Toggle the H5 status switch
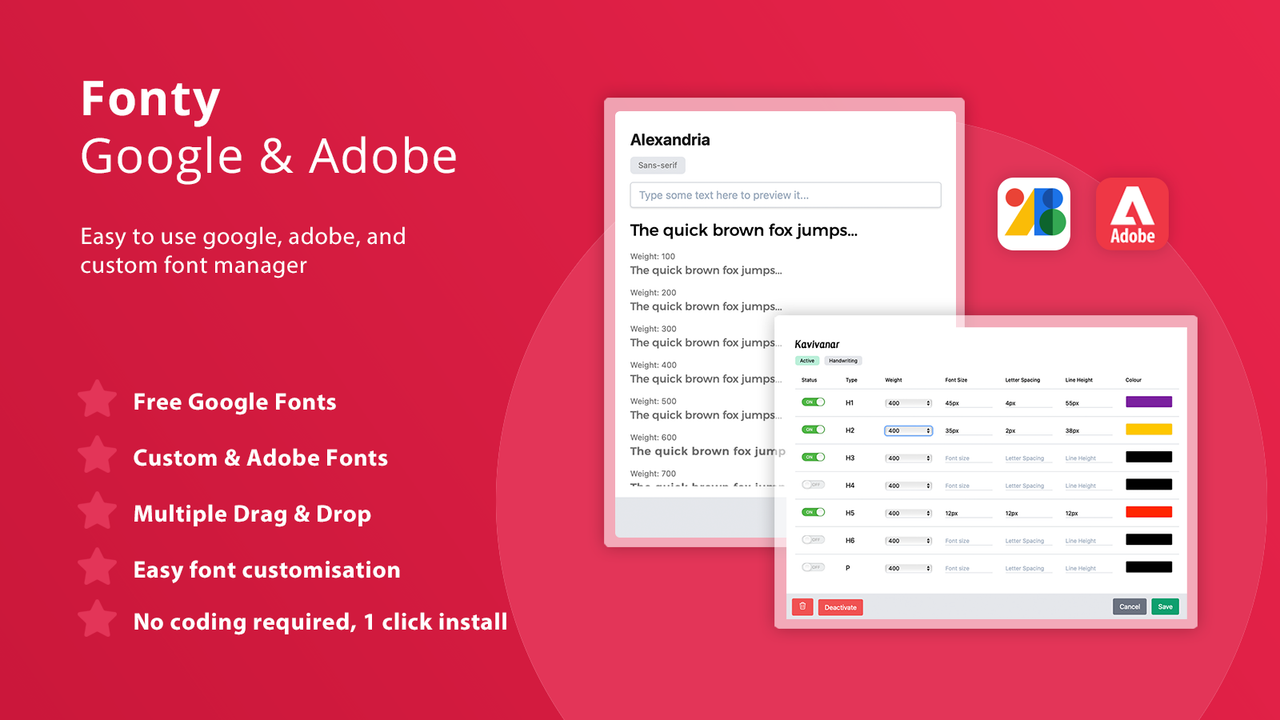Screen dimensions: 1280x720 [x=813, y=512]
